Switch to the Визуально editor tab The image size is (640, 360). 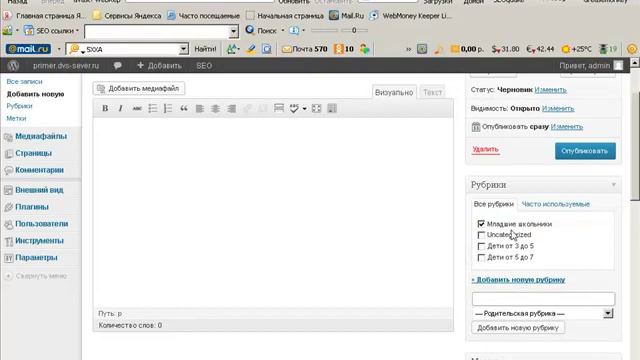[x=394, y=92]
